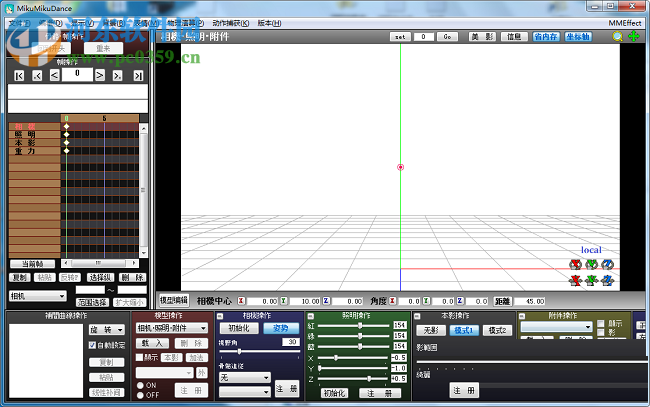Click the yellow magnifier view-zoom icon

point(618,37)
